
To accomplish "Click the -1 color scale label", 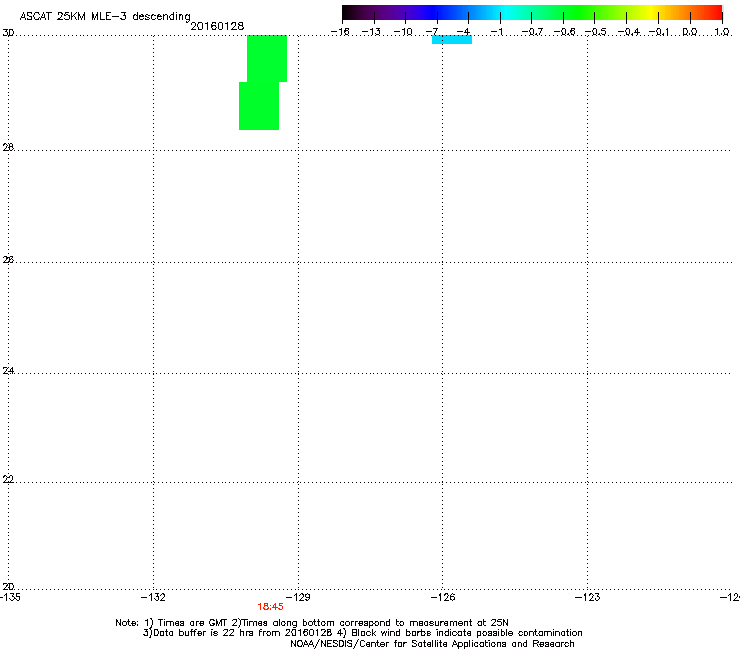I will tap(497, 32).
